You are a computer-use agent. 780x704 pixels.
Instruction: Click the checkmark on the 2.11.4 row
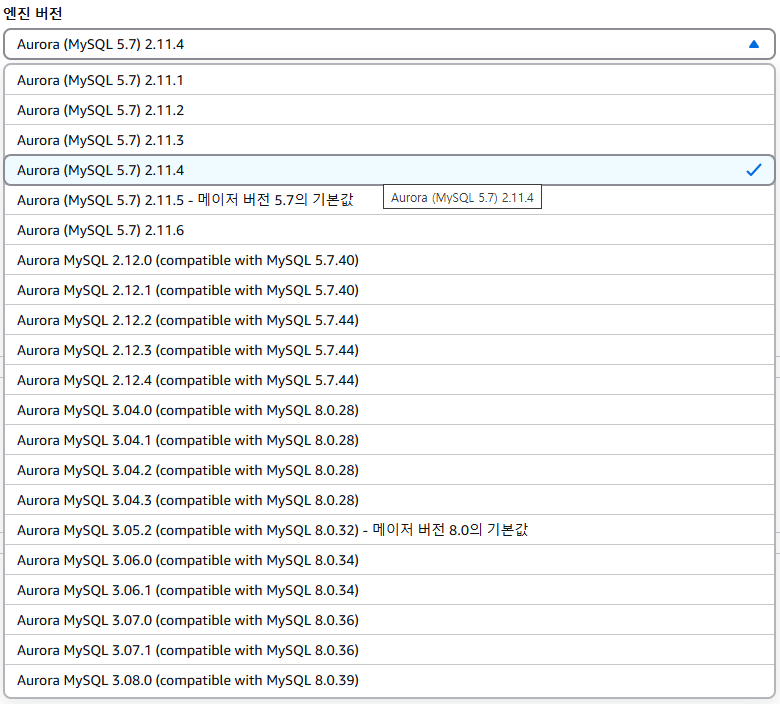[x=754, y=170]
